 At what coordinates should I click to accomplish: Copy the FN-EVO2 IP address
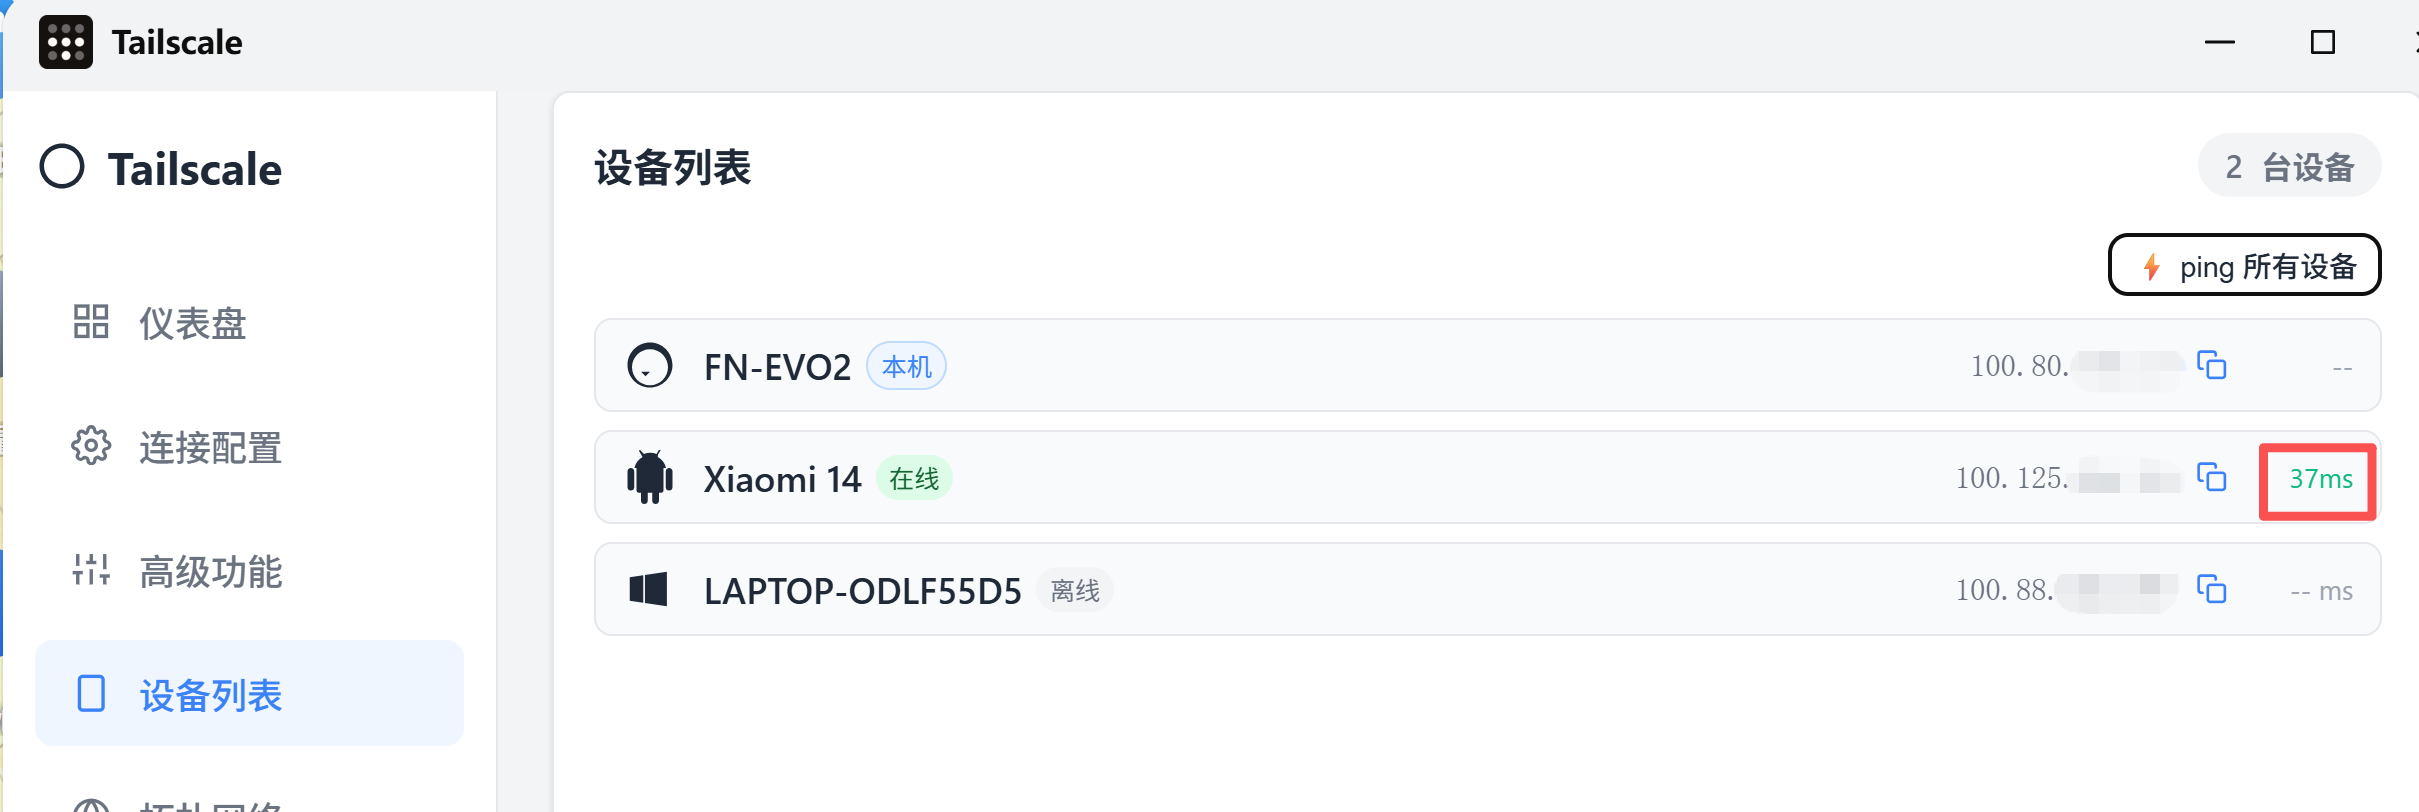point(2211,365)
